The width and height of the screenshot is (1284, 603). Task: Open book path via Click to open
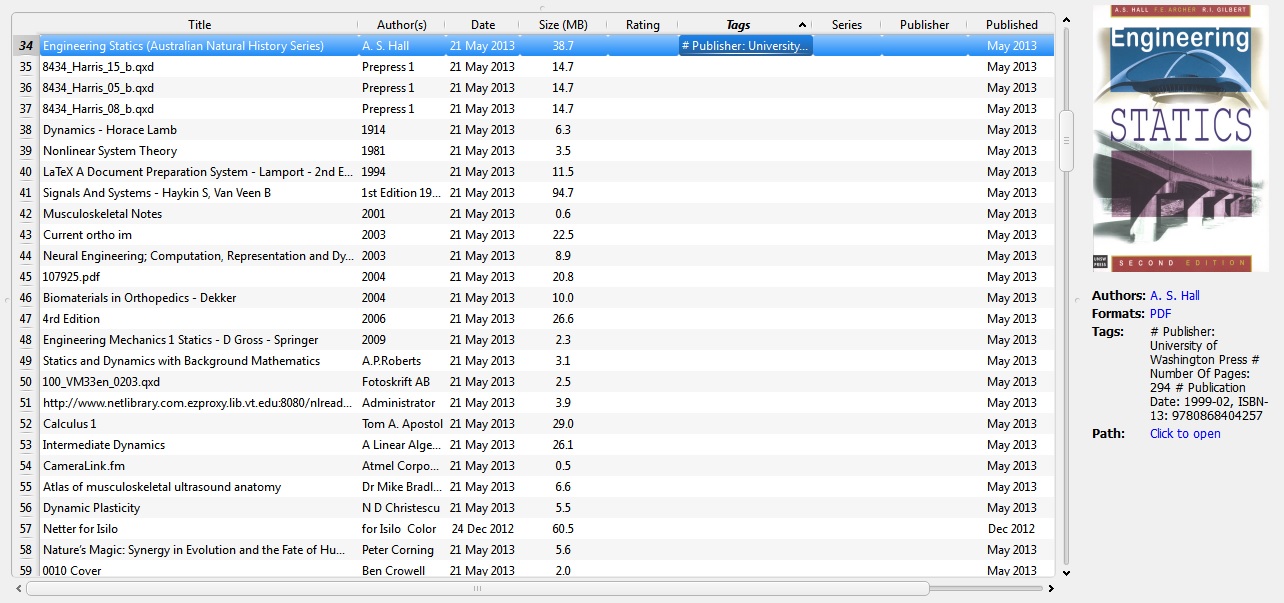[1185, 434]
